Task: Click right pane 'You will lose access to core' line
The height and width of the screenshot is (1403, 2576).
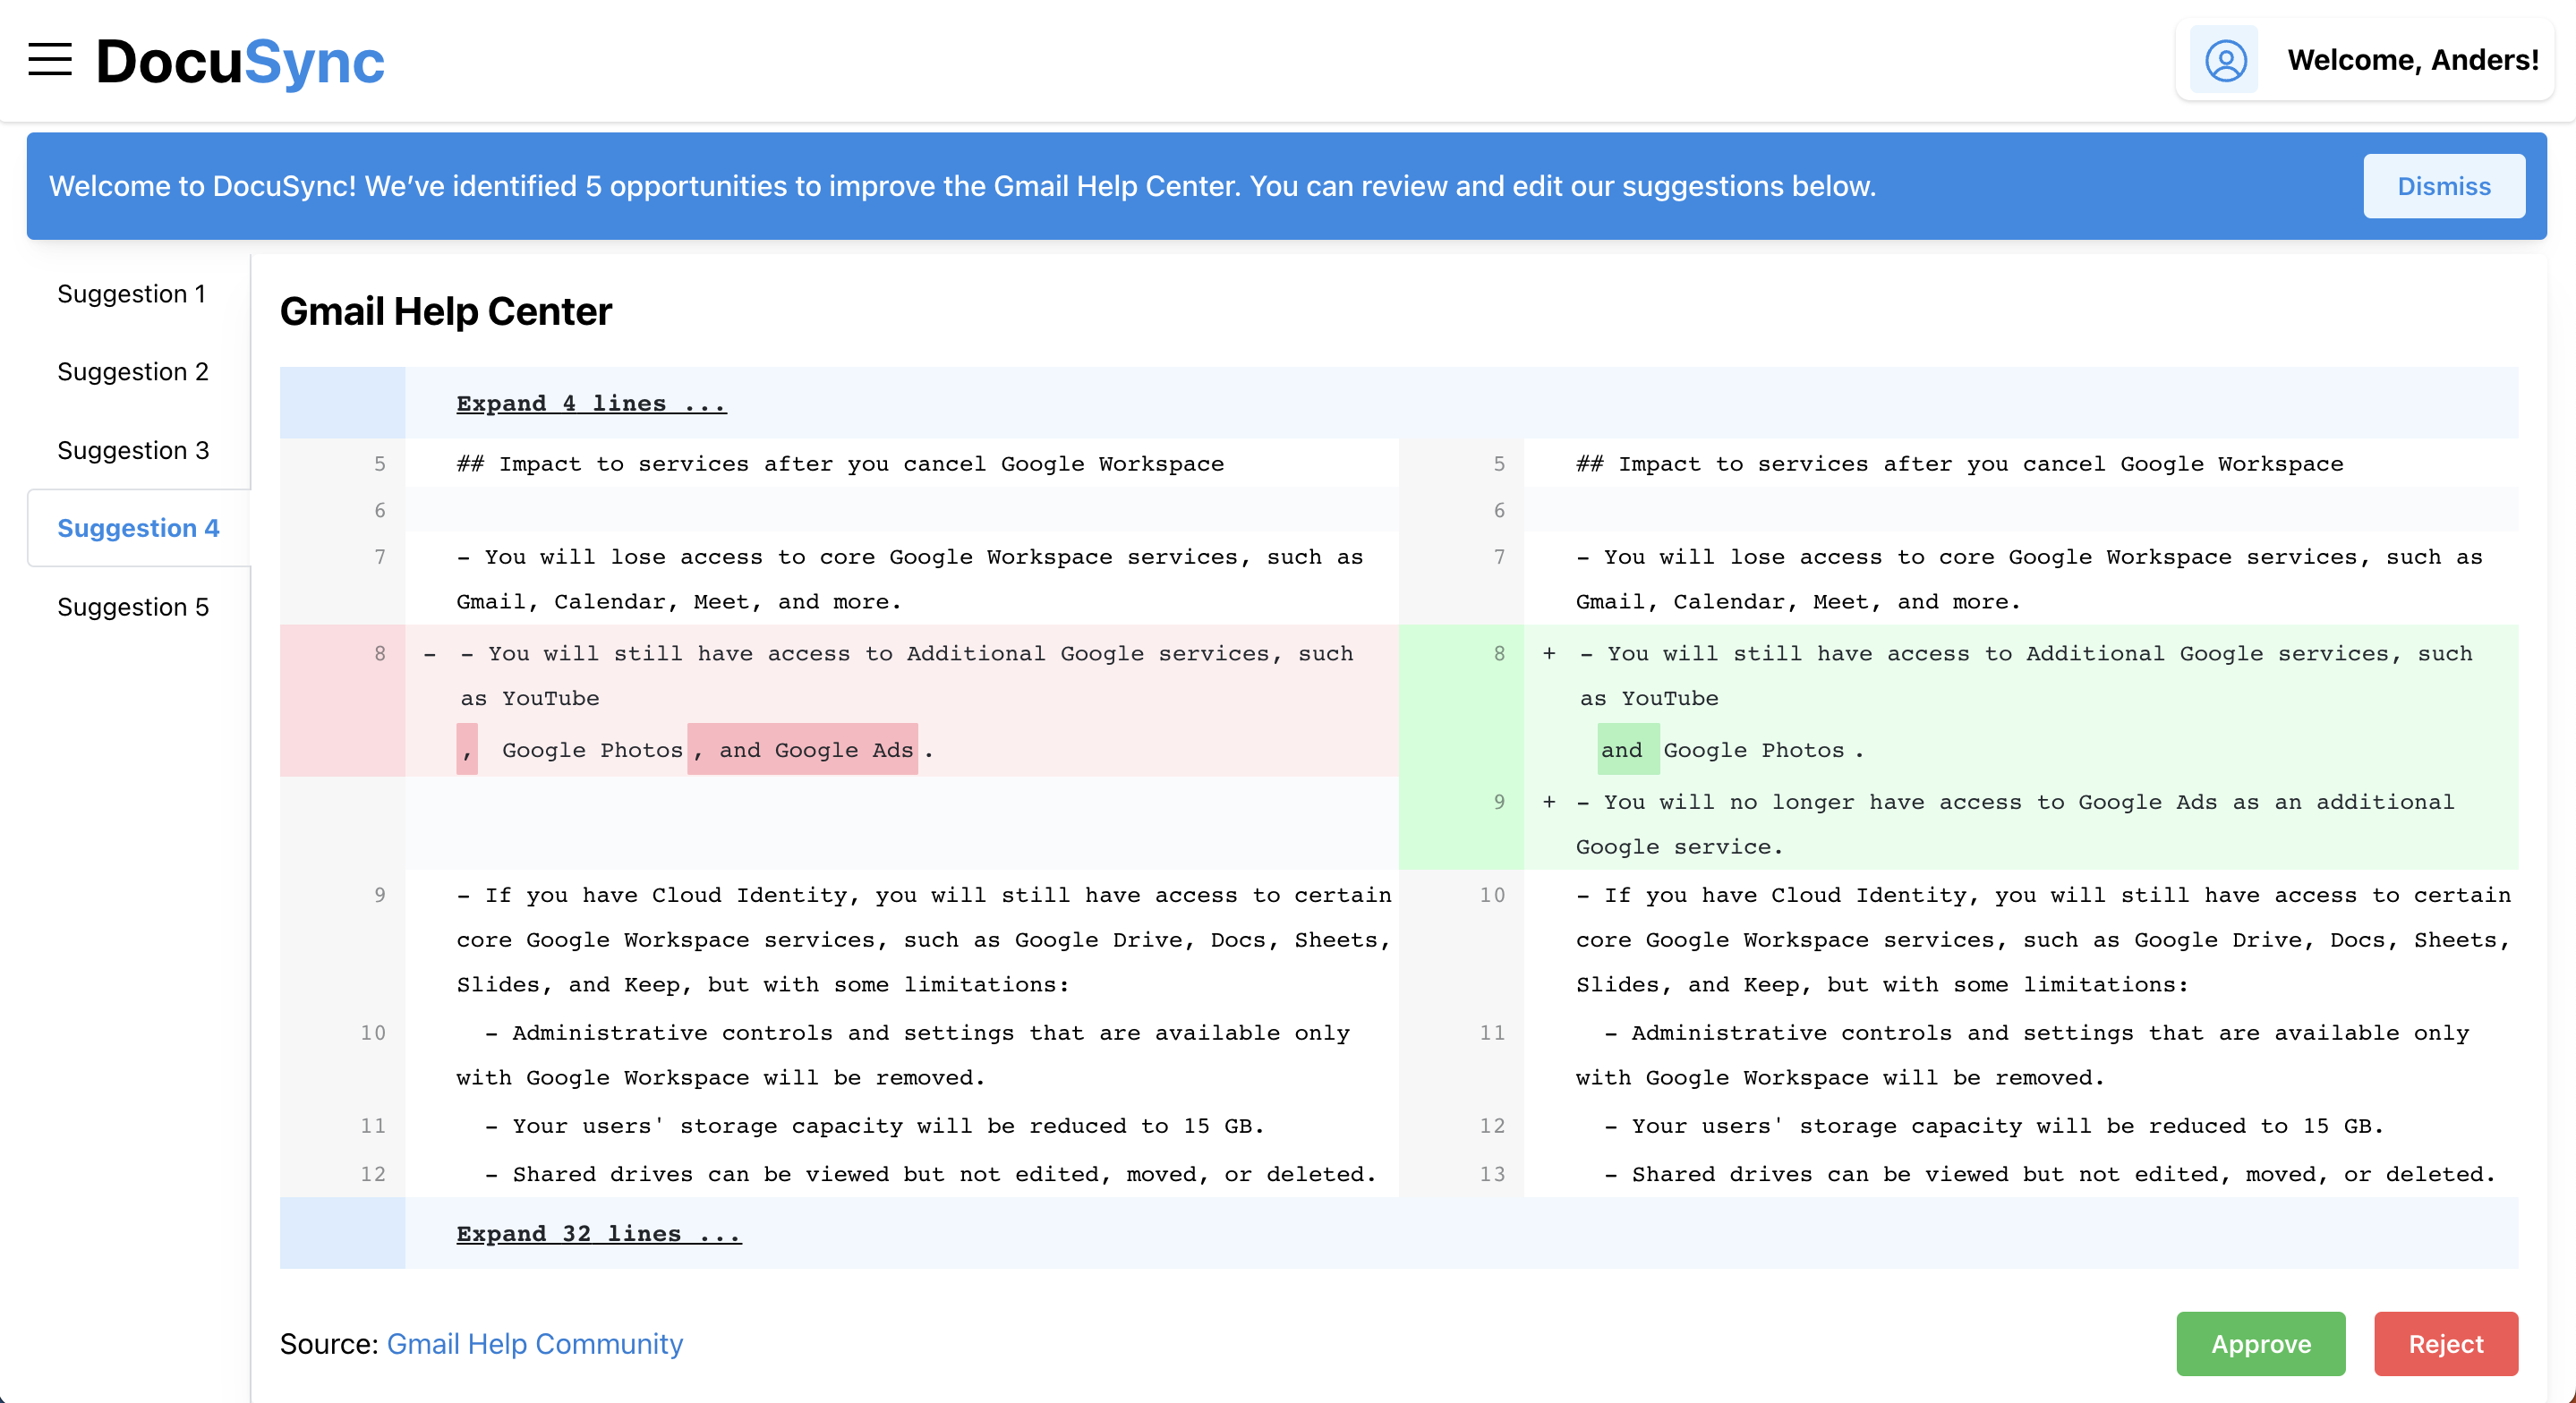Action: click(2029, 579)
